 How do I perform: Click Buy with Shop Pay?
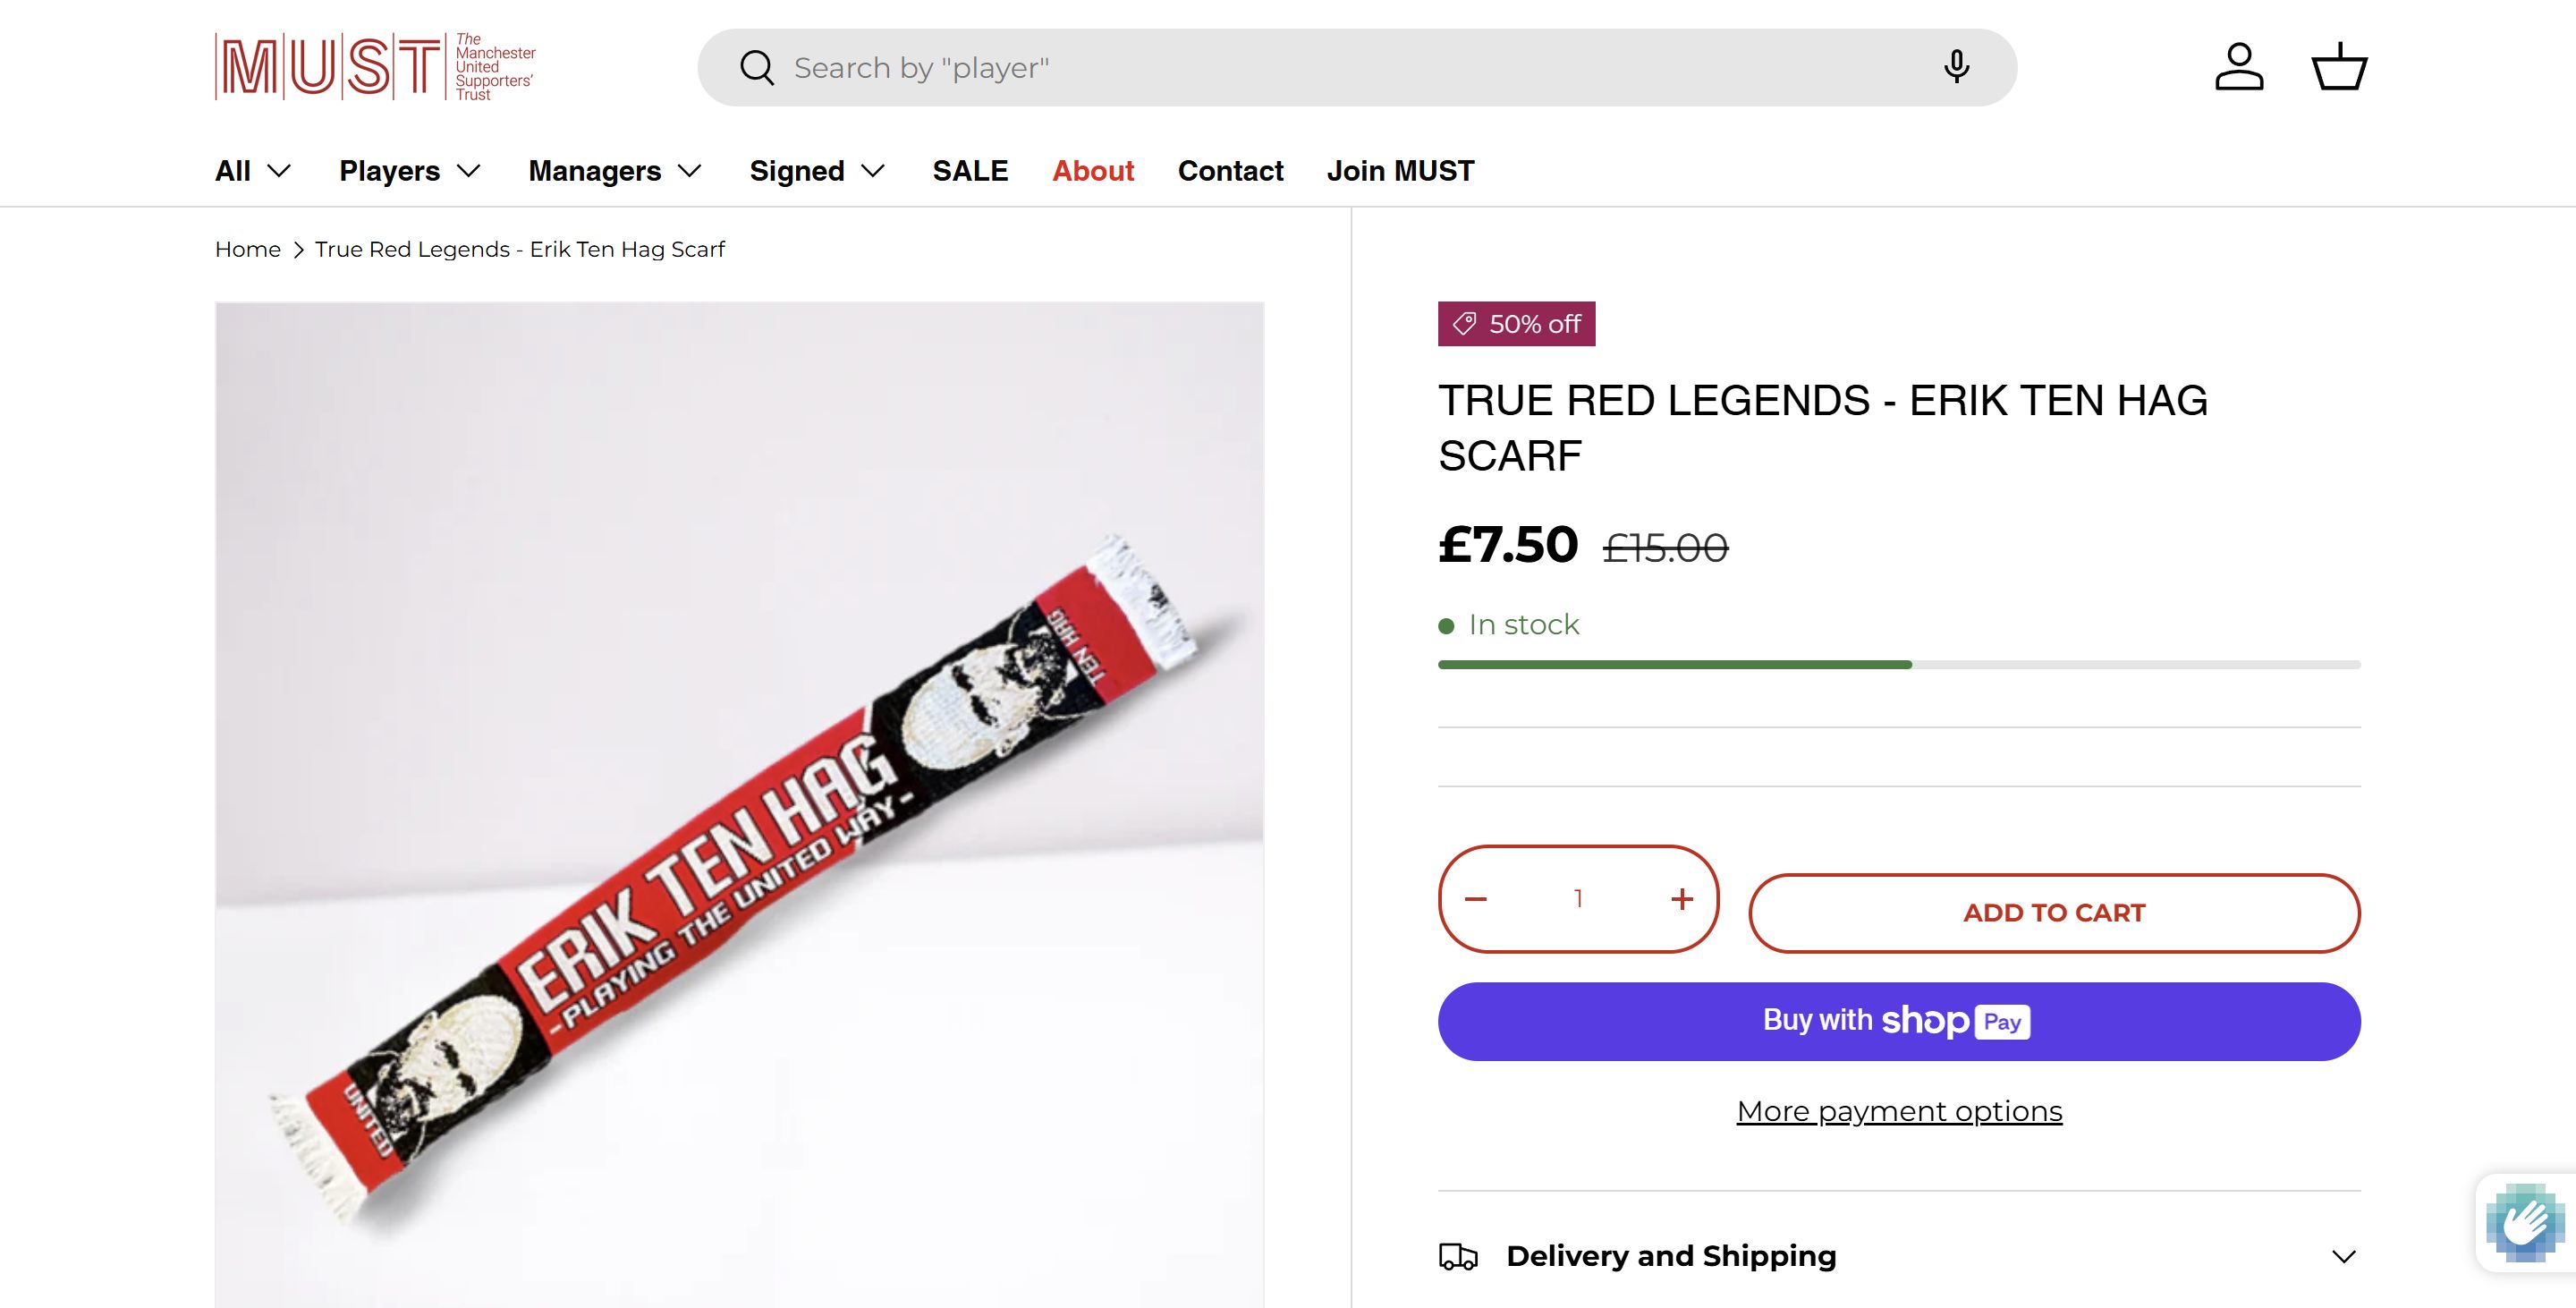tap(1898, 1021)
